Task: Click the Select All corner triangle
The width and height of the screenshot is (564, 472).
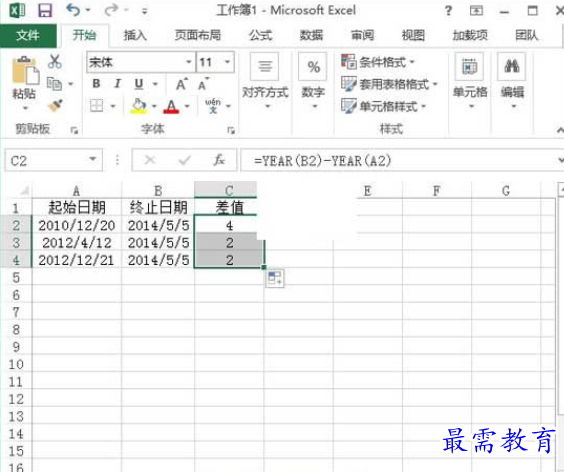Action: pos(24,190)
